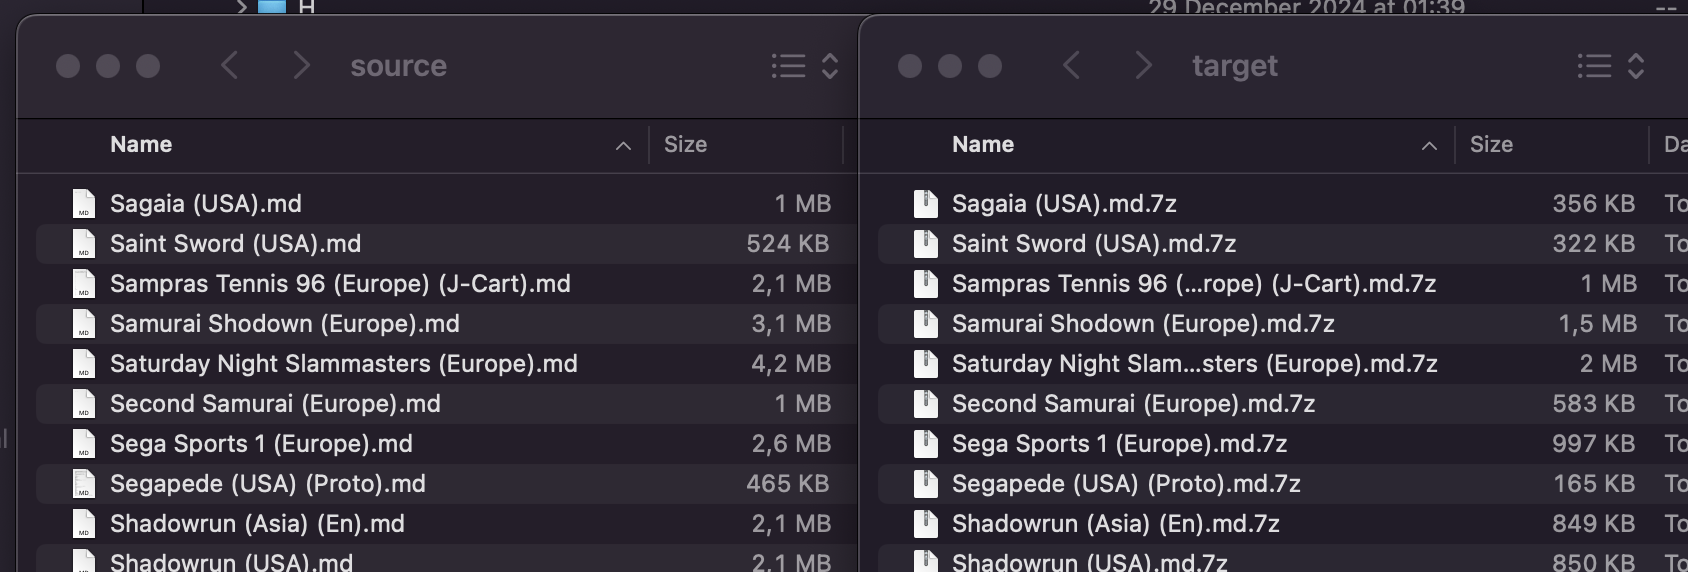This screenshot has height=572, width=1688.
Task: Go forward in the target window
Action: pos(1143,66)
